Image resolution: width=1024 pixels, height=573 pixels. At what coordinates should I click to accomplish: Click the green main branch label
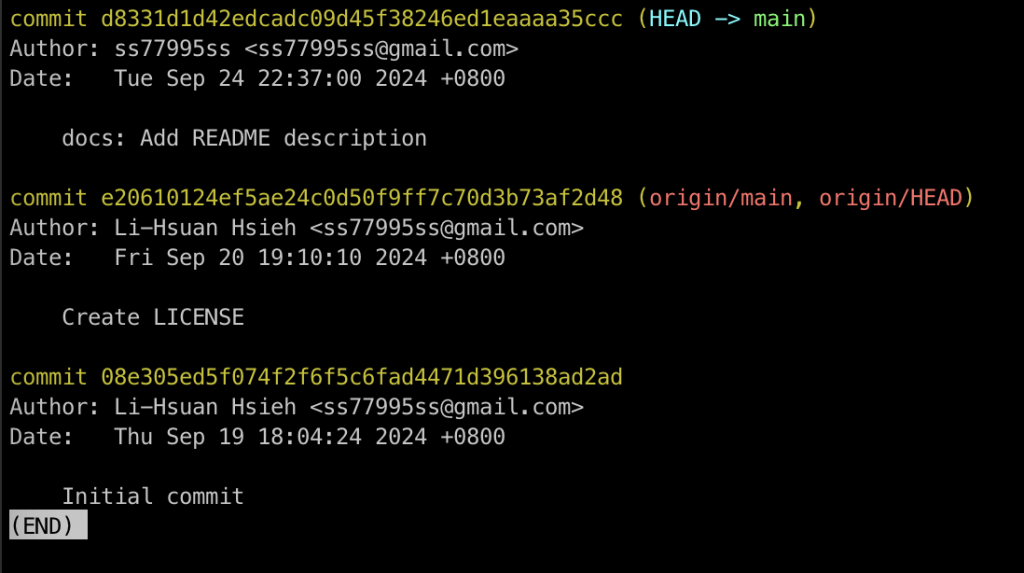coord(779,19)
